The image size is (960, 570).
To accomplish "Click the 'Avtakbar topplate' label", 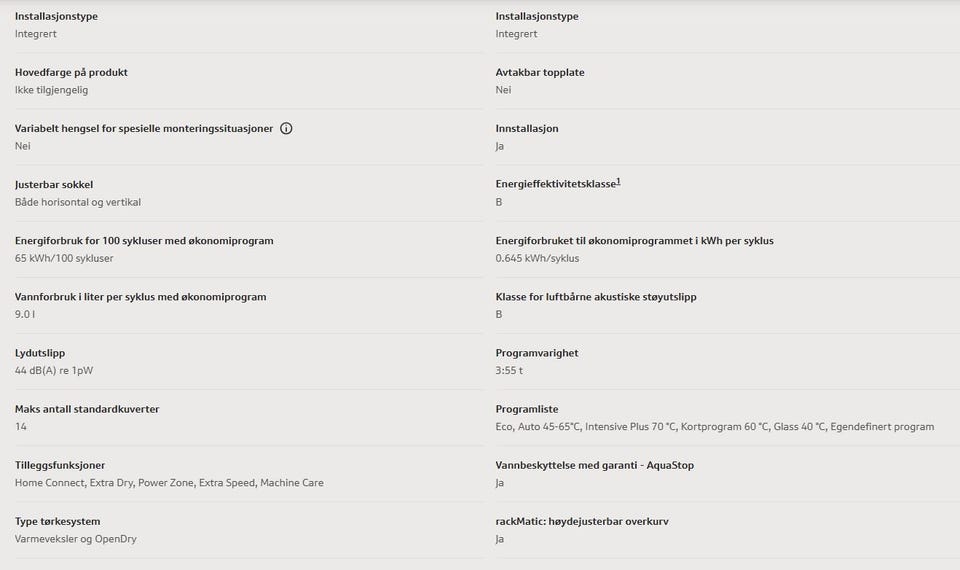I will [540, 73].
